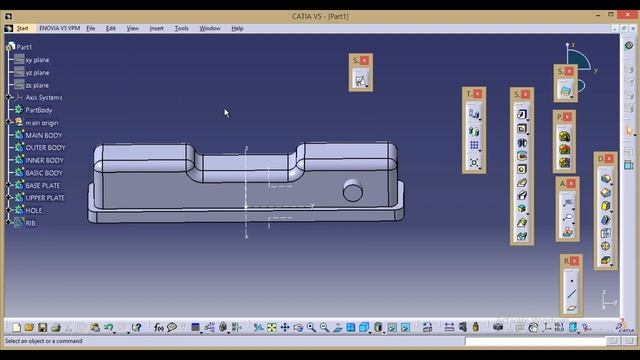Click the Slot tool icon
Image resolution: width=640 pixels, height=360 pixels.
[x=522, y=196]
